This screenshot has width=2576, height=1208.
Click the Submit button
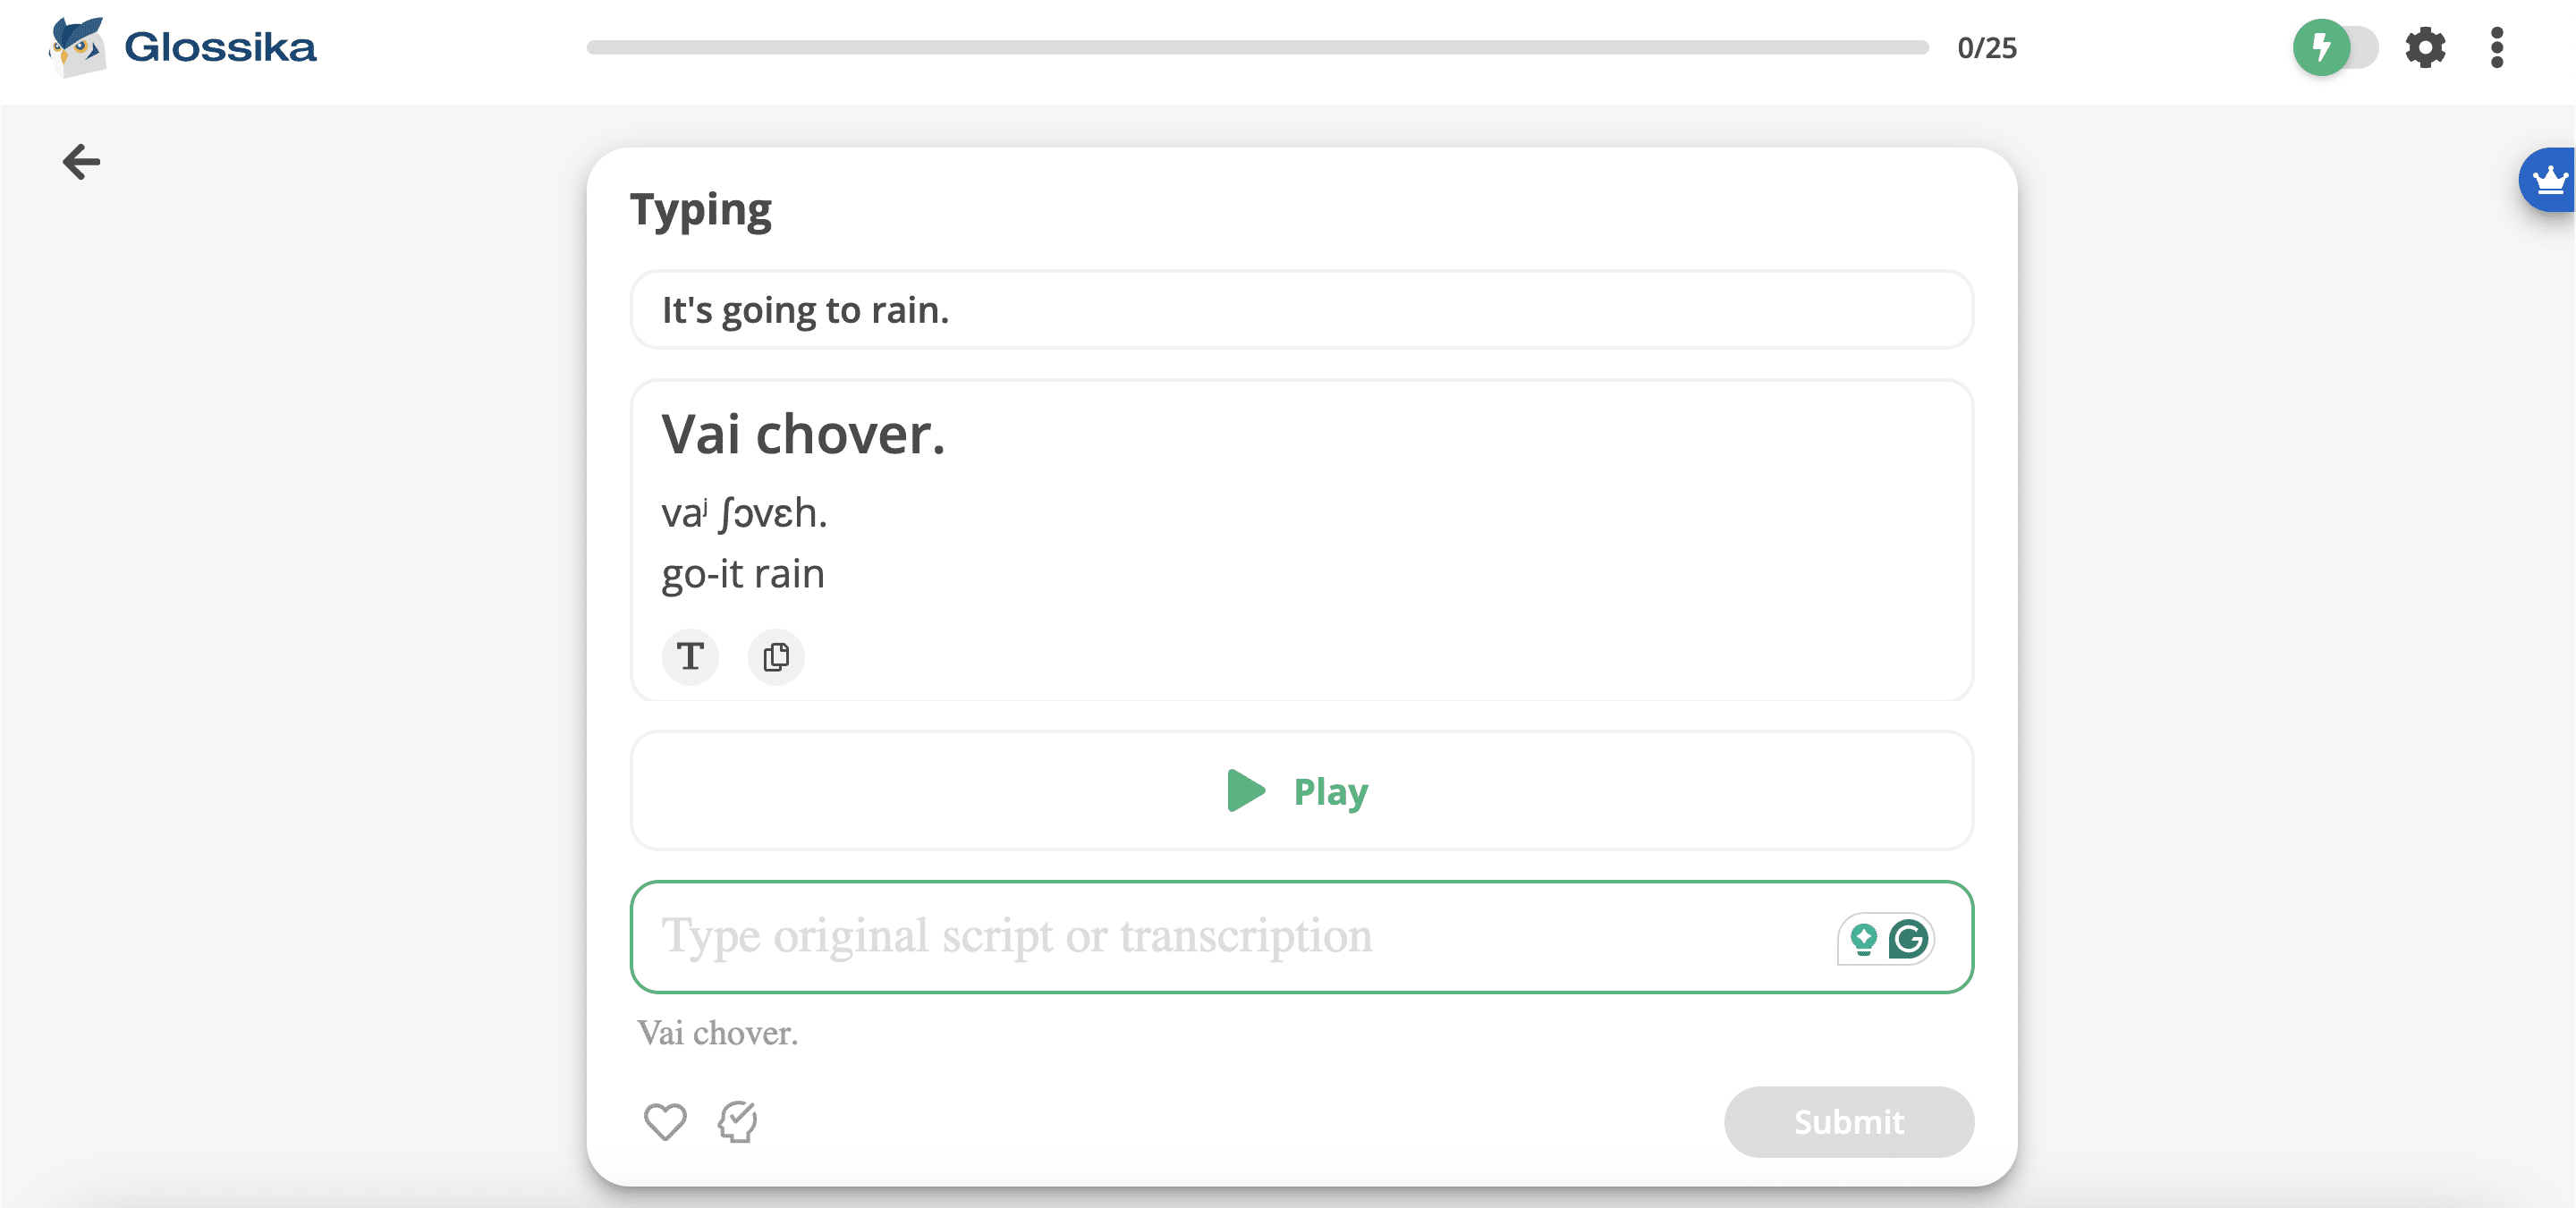1848,1121
